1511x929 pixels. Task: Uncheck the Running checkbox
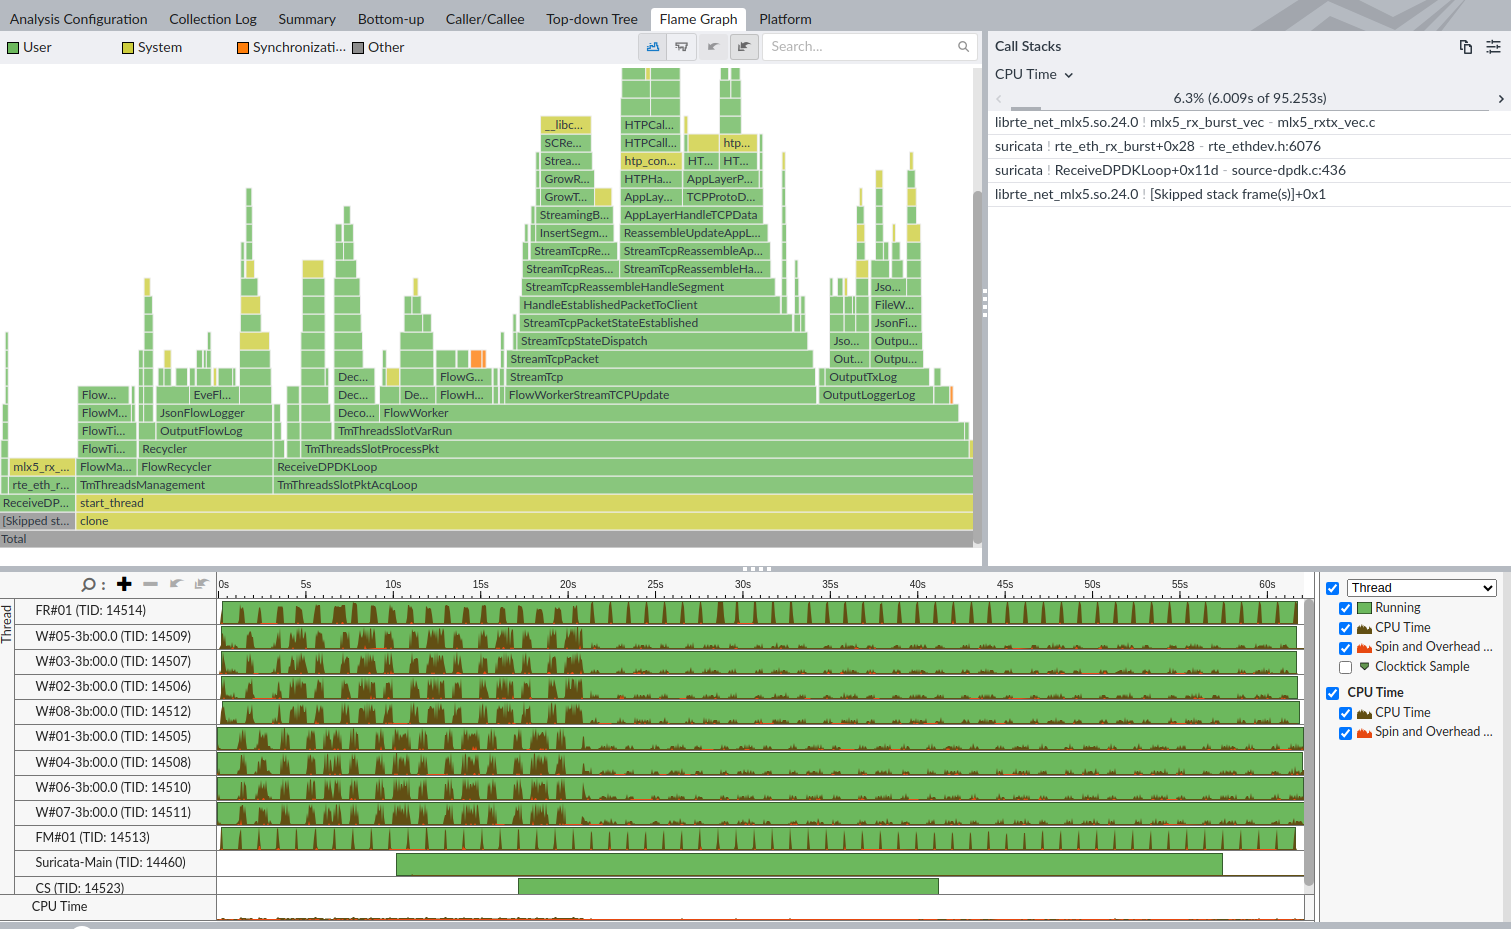[1345, 607]
